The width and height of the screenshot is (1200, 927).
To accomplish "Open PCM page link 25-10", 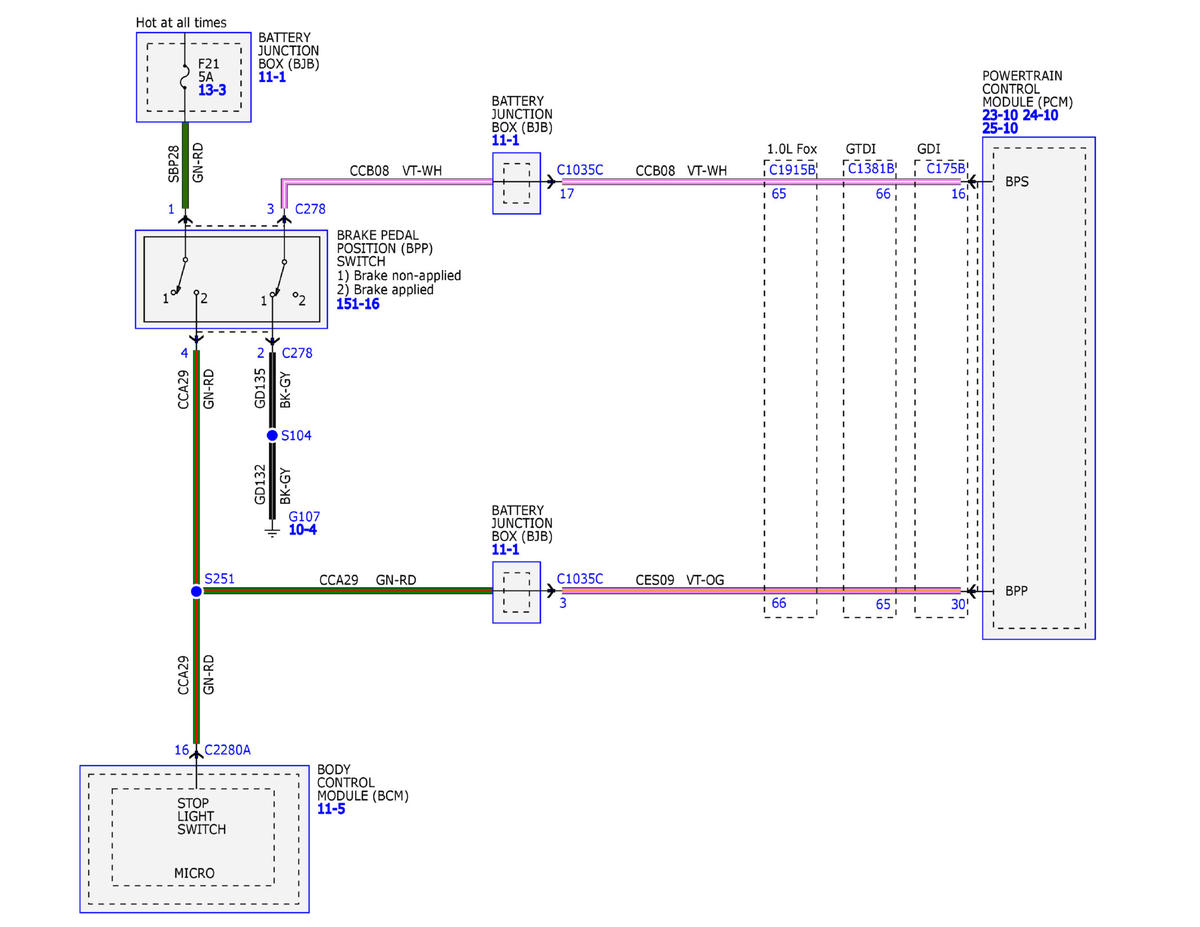I will (1000, 128).
